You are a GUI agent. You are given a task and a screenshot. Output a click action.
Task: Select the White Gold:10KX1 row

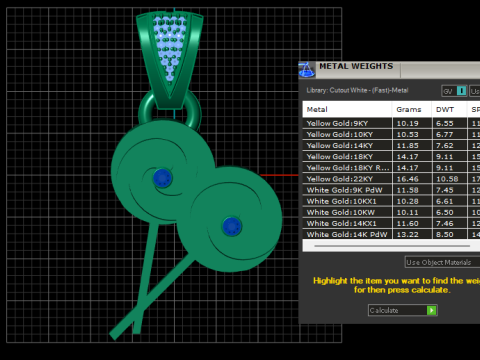(x=391, y=201)
